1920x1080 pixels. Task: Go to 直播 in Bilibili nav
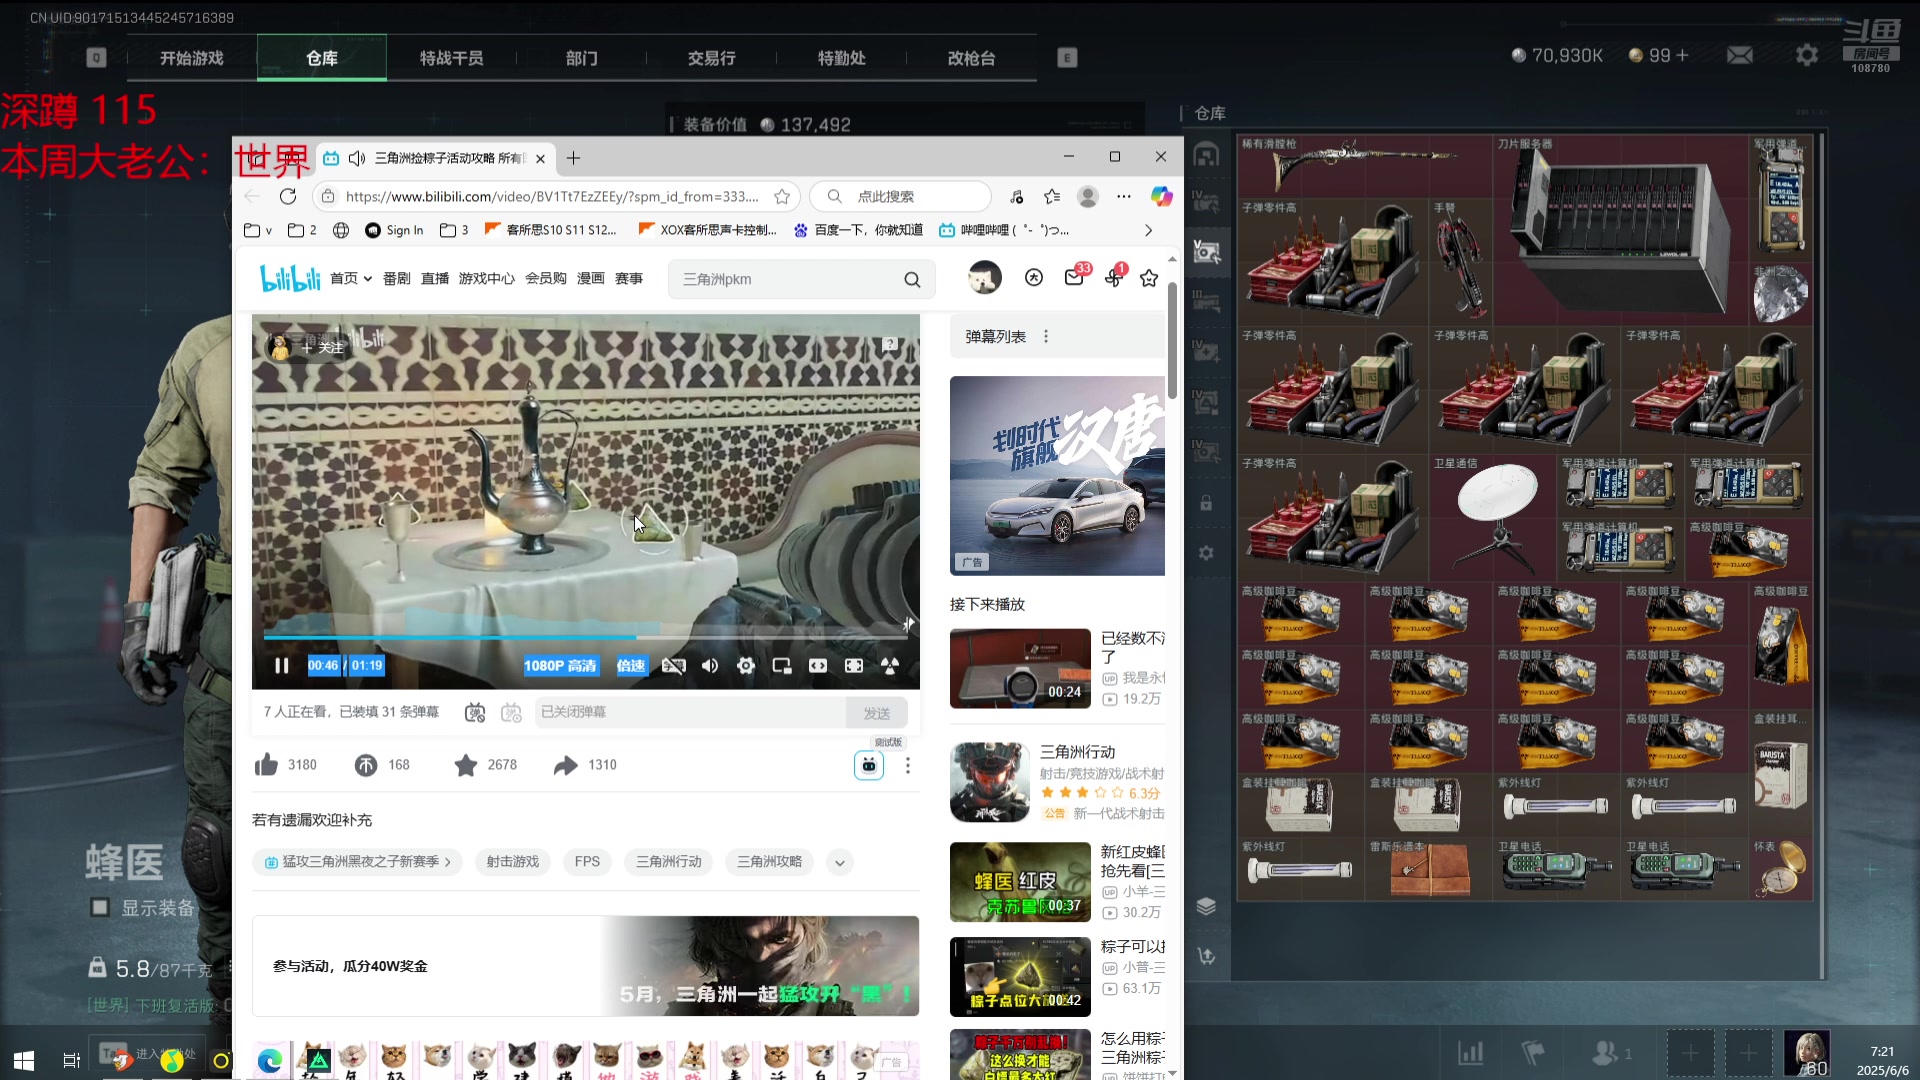click(x=435, y=279)
